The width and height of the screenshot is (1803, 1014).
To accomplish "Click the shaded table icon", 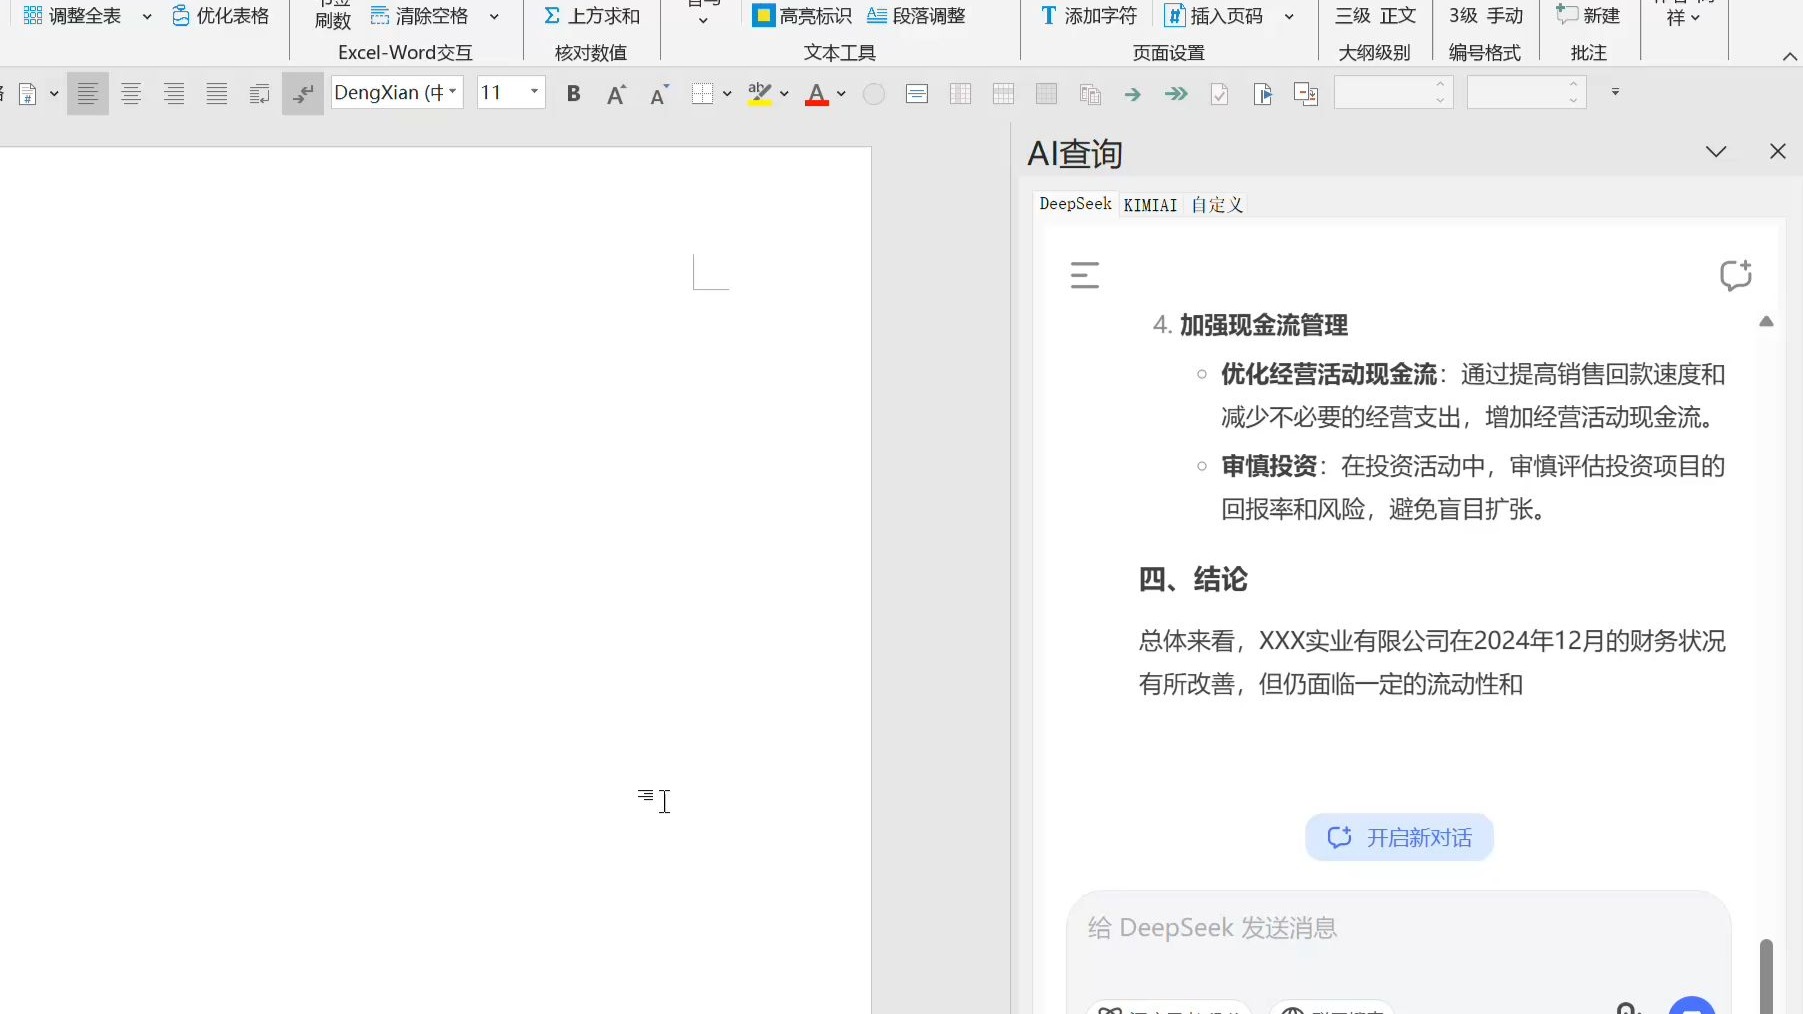I will [1046, 94].
